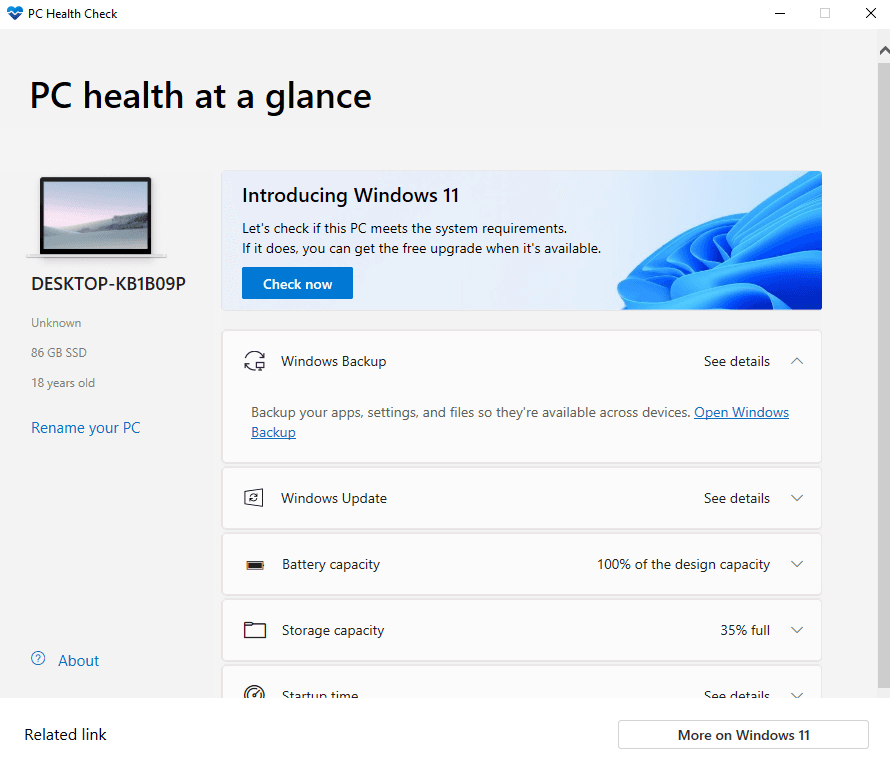The width and height of the screenshot is (890, 759).
Task: Show Startup time details
Action: tap(737, 694)
